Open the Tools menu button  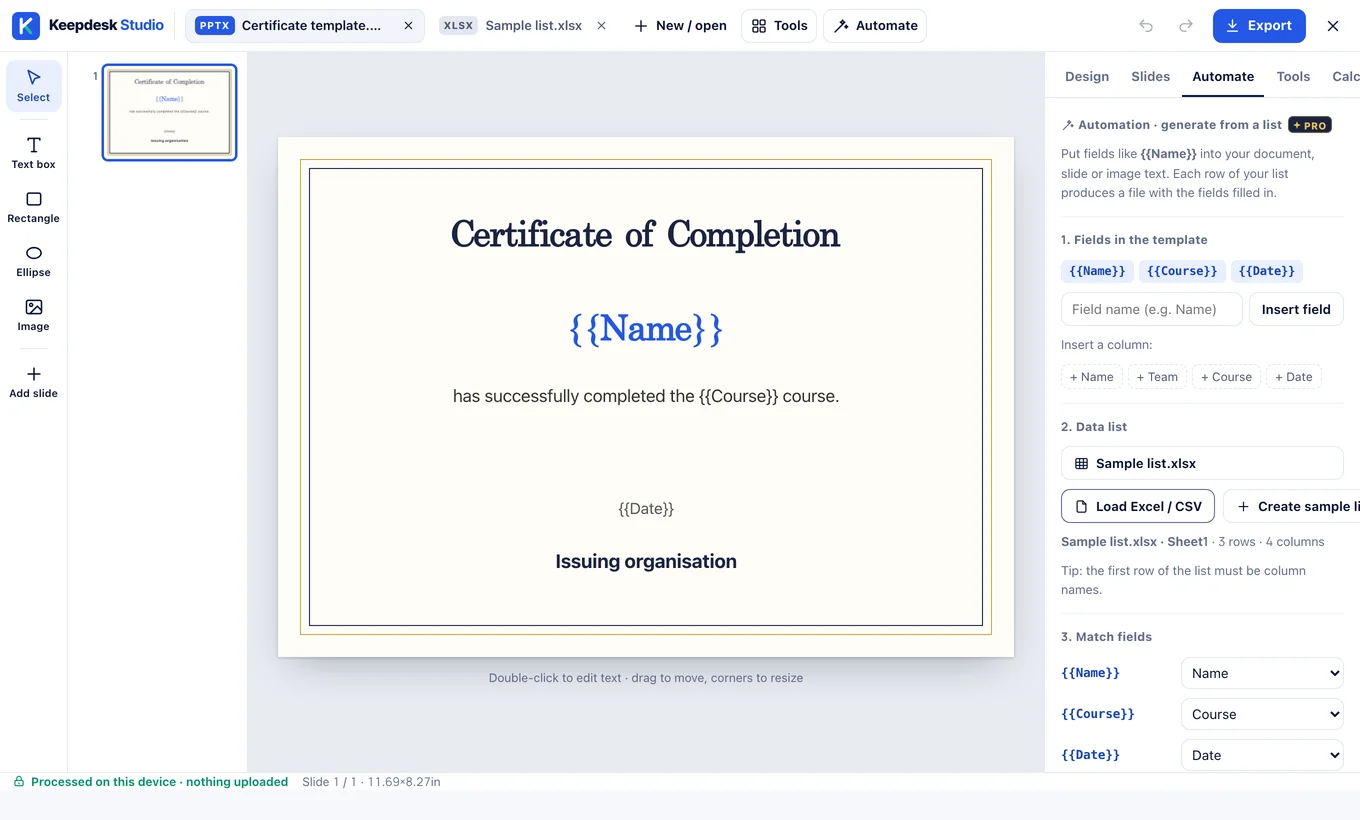(x=779, y=26)
